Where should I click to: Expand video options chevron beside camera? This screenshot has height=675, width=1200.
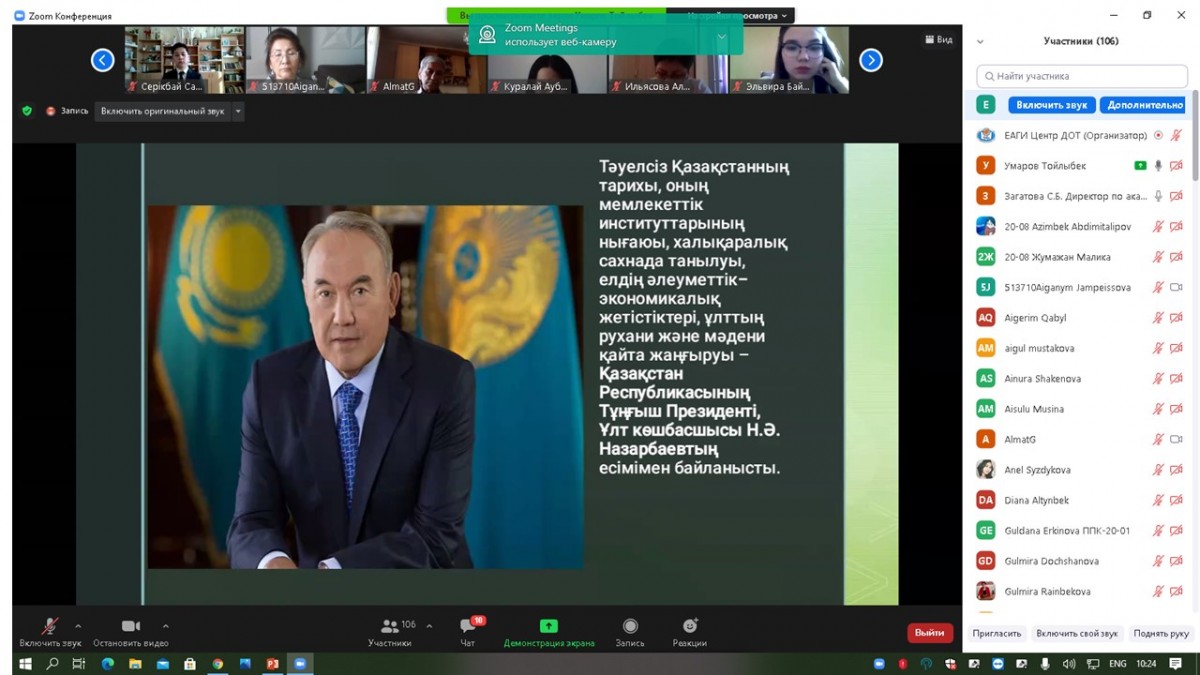pyautogui.click(x=165, y=627)
